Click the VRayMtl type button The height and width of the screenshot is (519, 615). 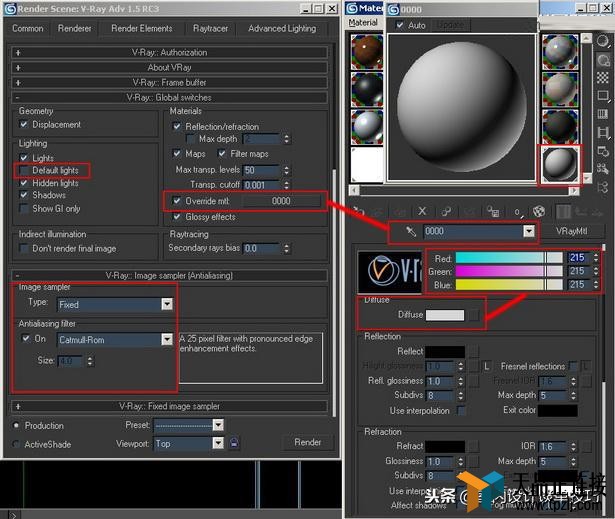pos(571,231)
